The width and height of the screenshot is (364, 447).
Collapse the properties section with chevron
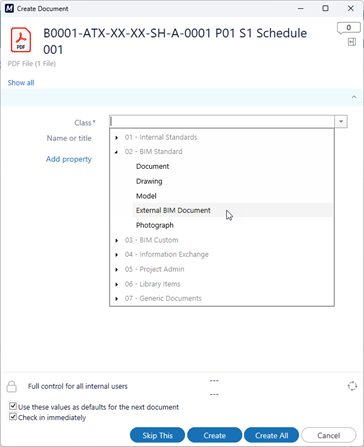click(x=354, y=97)
